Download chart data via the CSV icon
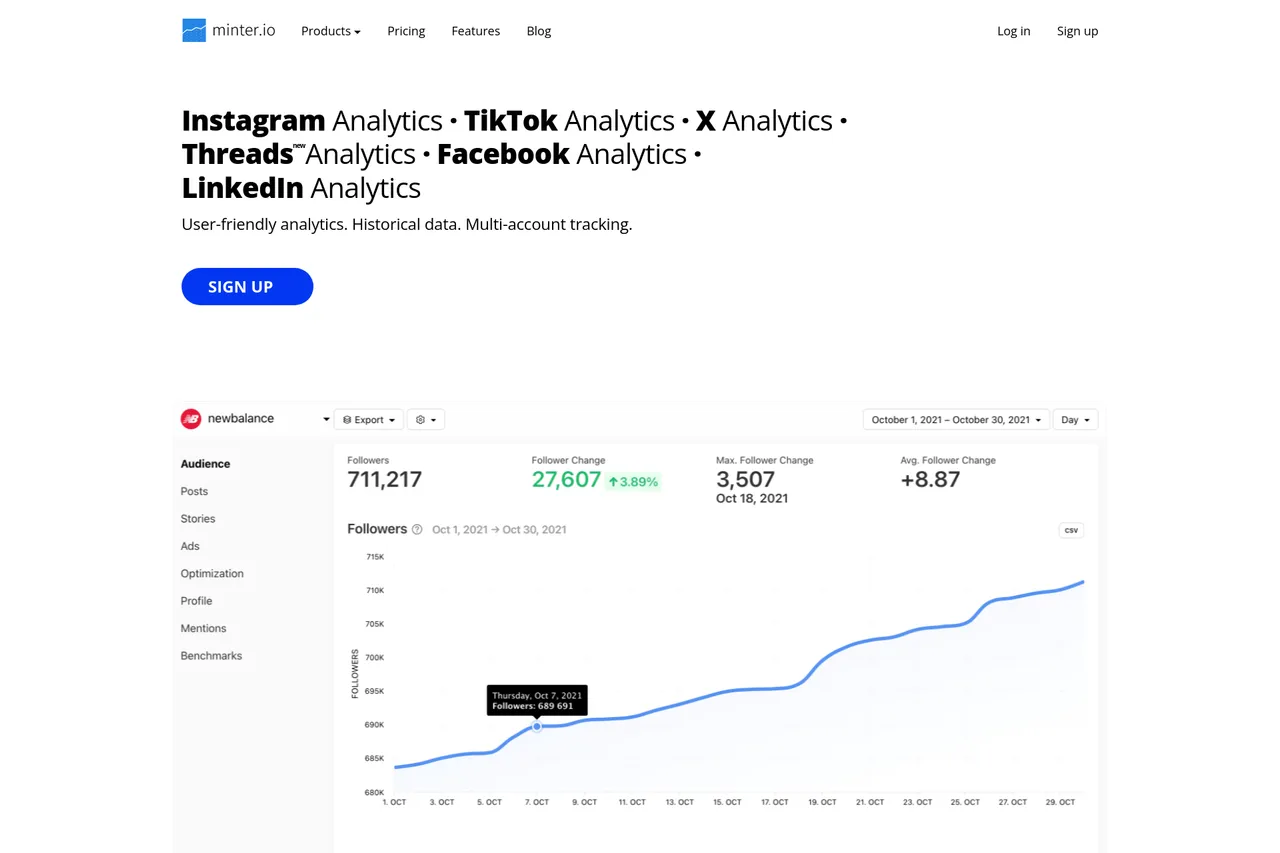The height and width of the screenshot is (853, 1280). click(1070, 530)
